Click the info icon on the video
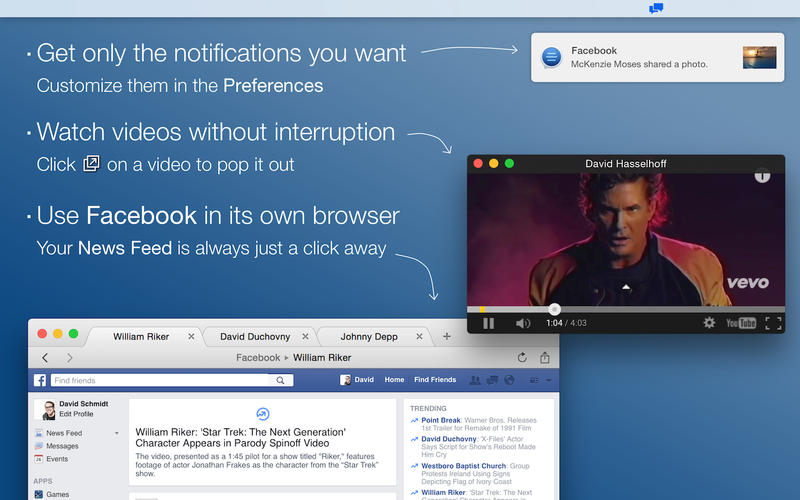Image resolution: width=800 pixels, height=500 pixels. point(762,176)
